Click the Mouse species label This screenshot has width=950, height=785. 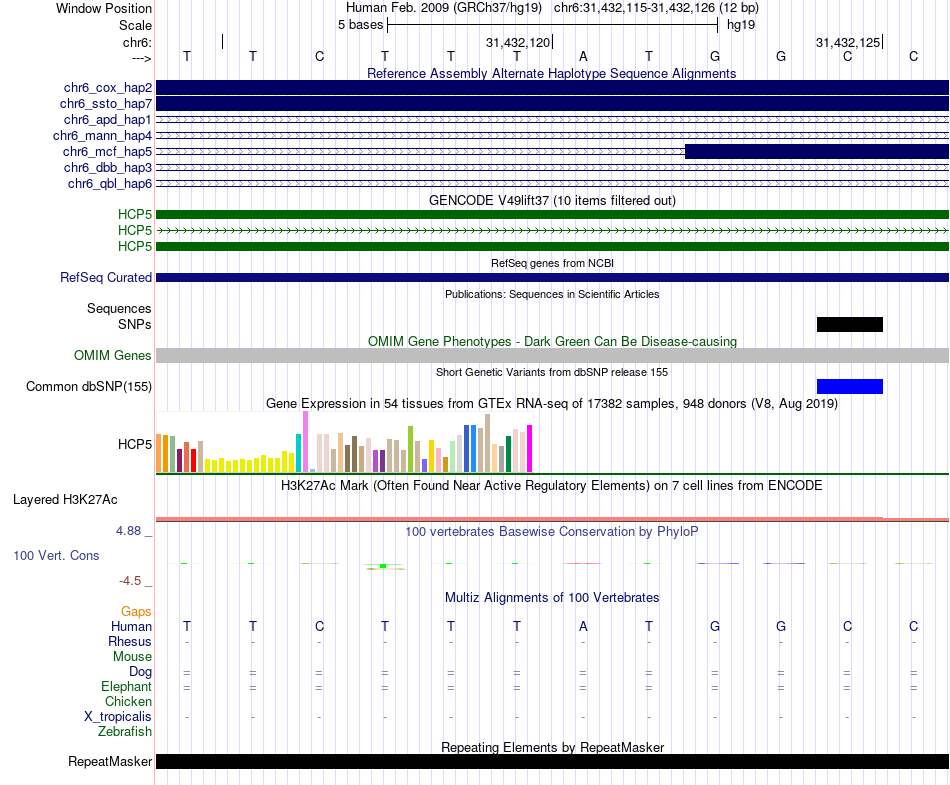132,657
